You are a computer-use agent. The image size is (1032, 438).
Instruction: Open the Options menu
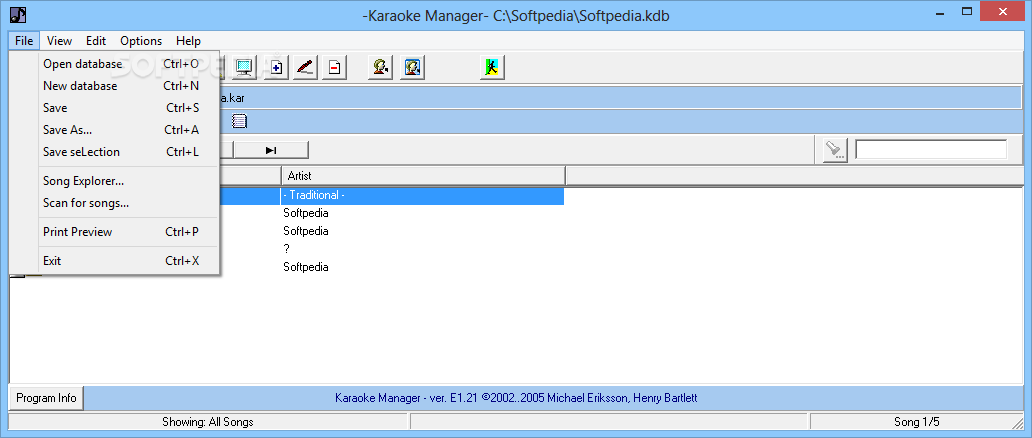(x=141, y=41)
